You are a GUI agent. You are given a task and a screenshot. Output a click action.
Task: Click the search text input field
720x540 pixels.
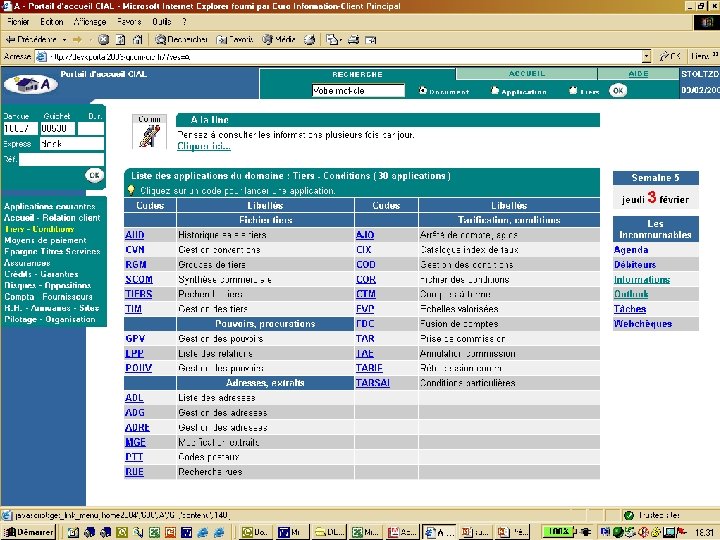point(358,90)
